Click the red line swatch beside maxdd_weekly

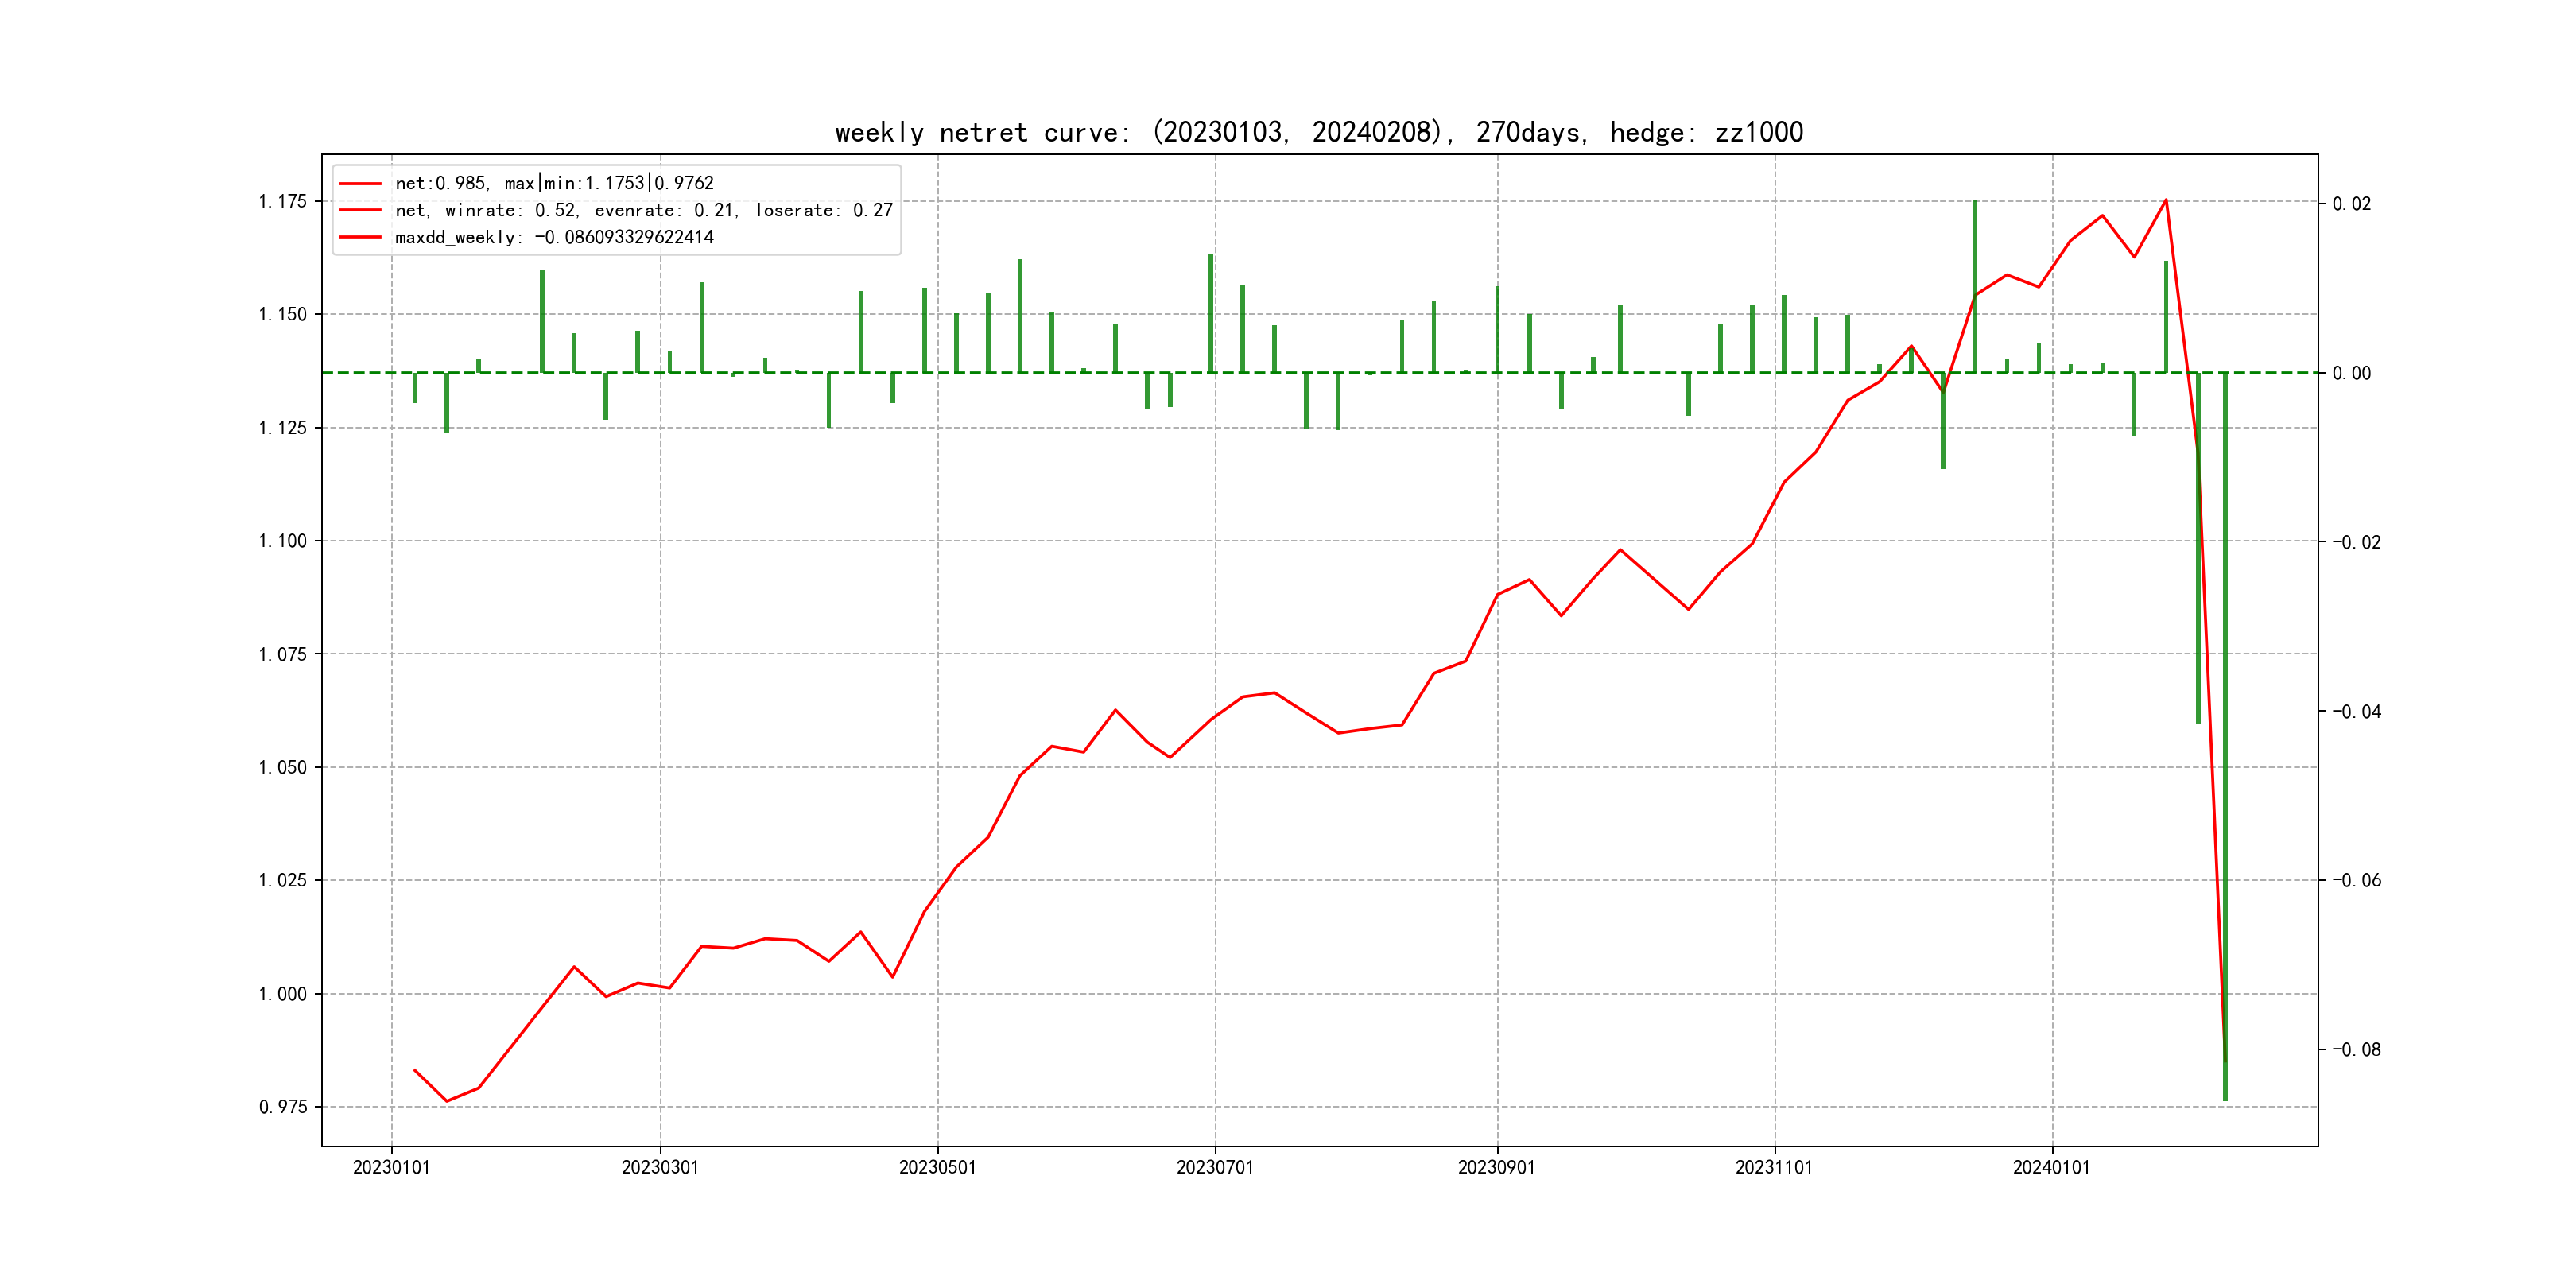[x=360, y=237]
